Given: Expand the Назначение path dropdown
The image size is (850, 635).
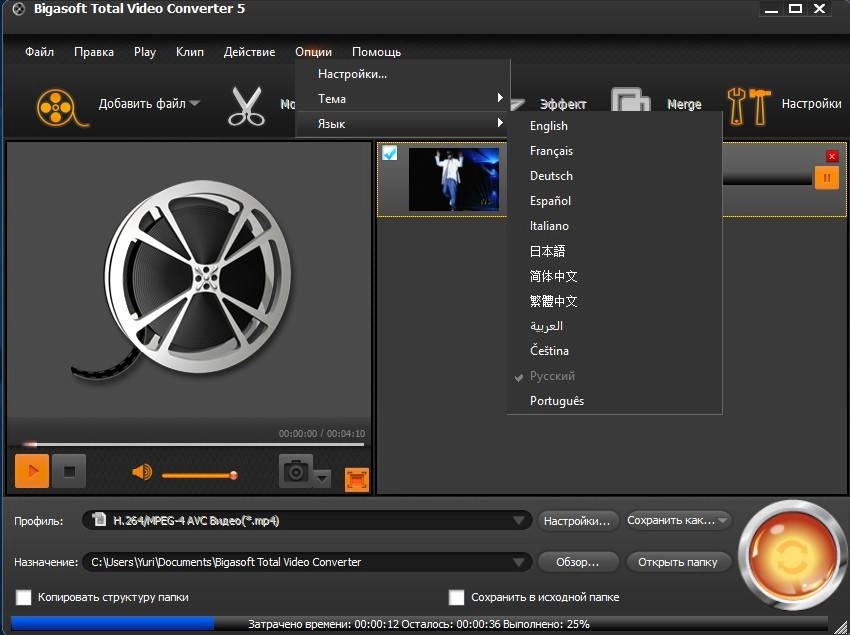Looking at the screenshot, I should pos(519,562).
